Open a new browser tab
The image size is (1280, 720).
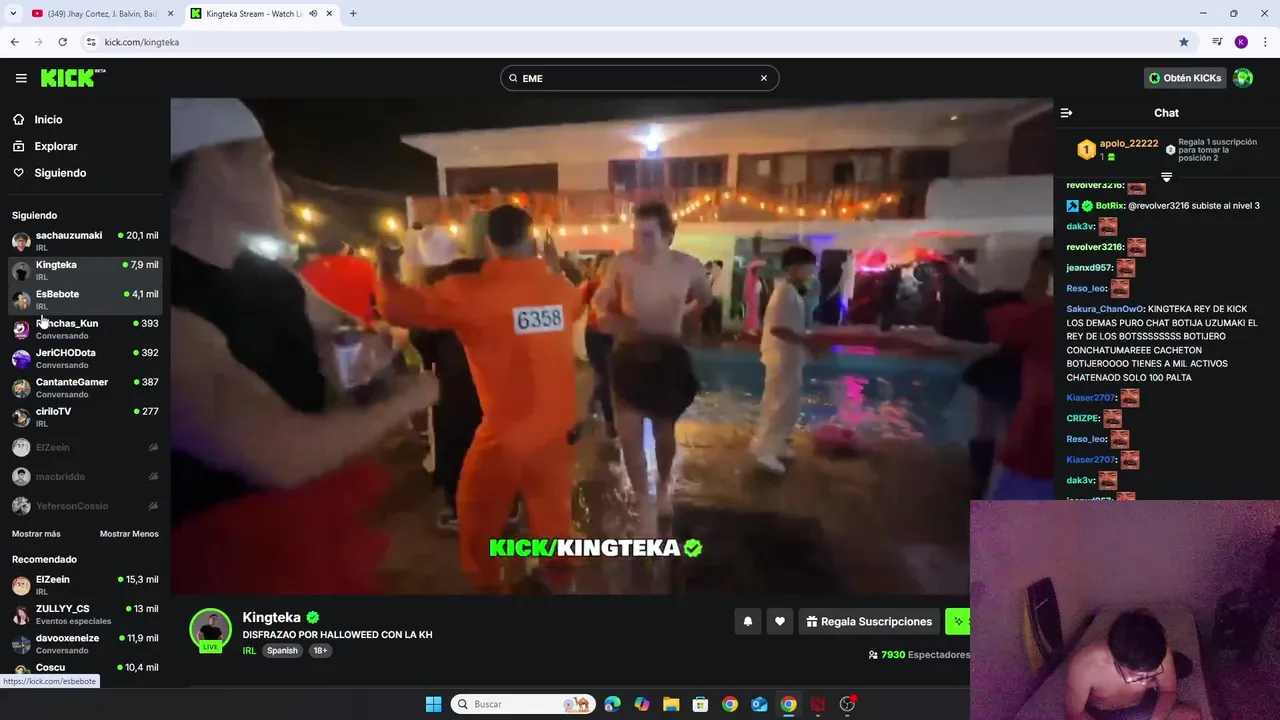click(353, 14)
